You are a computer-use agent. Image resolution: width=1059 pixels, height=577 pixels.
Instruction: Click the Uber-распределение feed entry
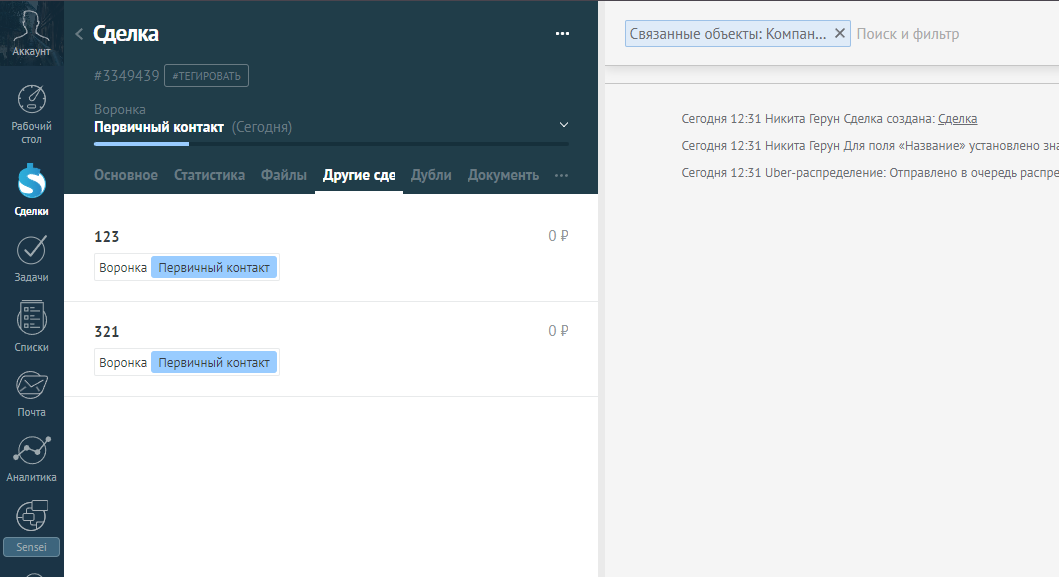tap(870, 173)
